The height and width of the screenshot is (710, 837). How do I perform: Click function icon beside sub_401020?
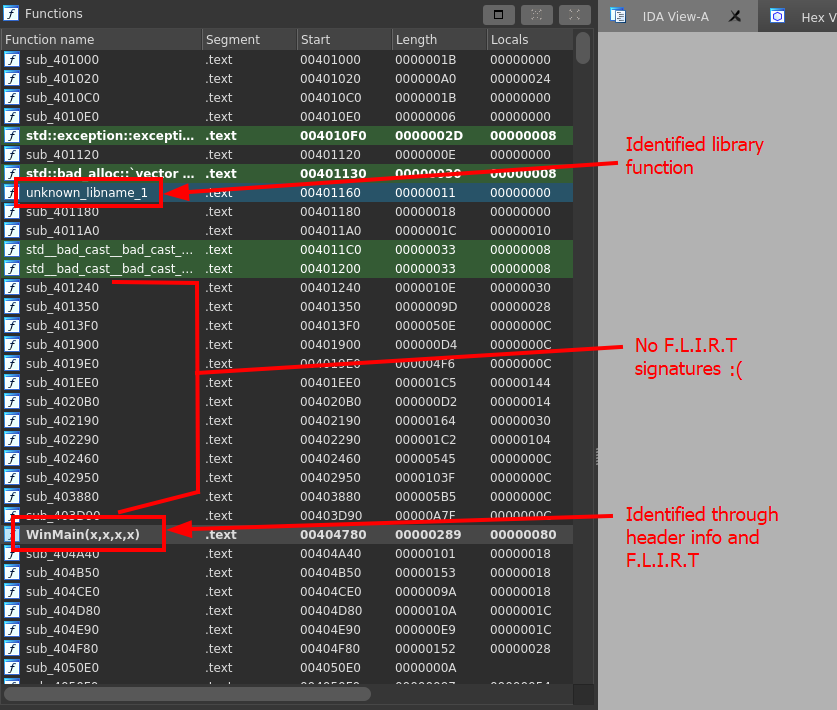point(12,78)
